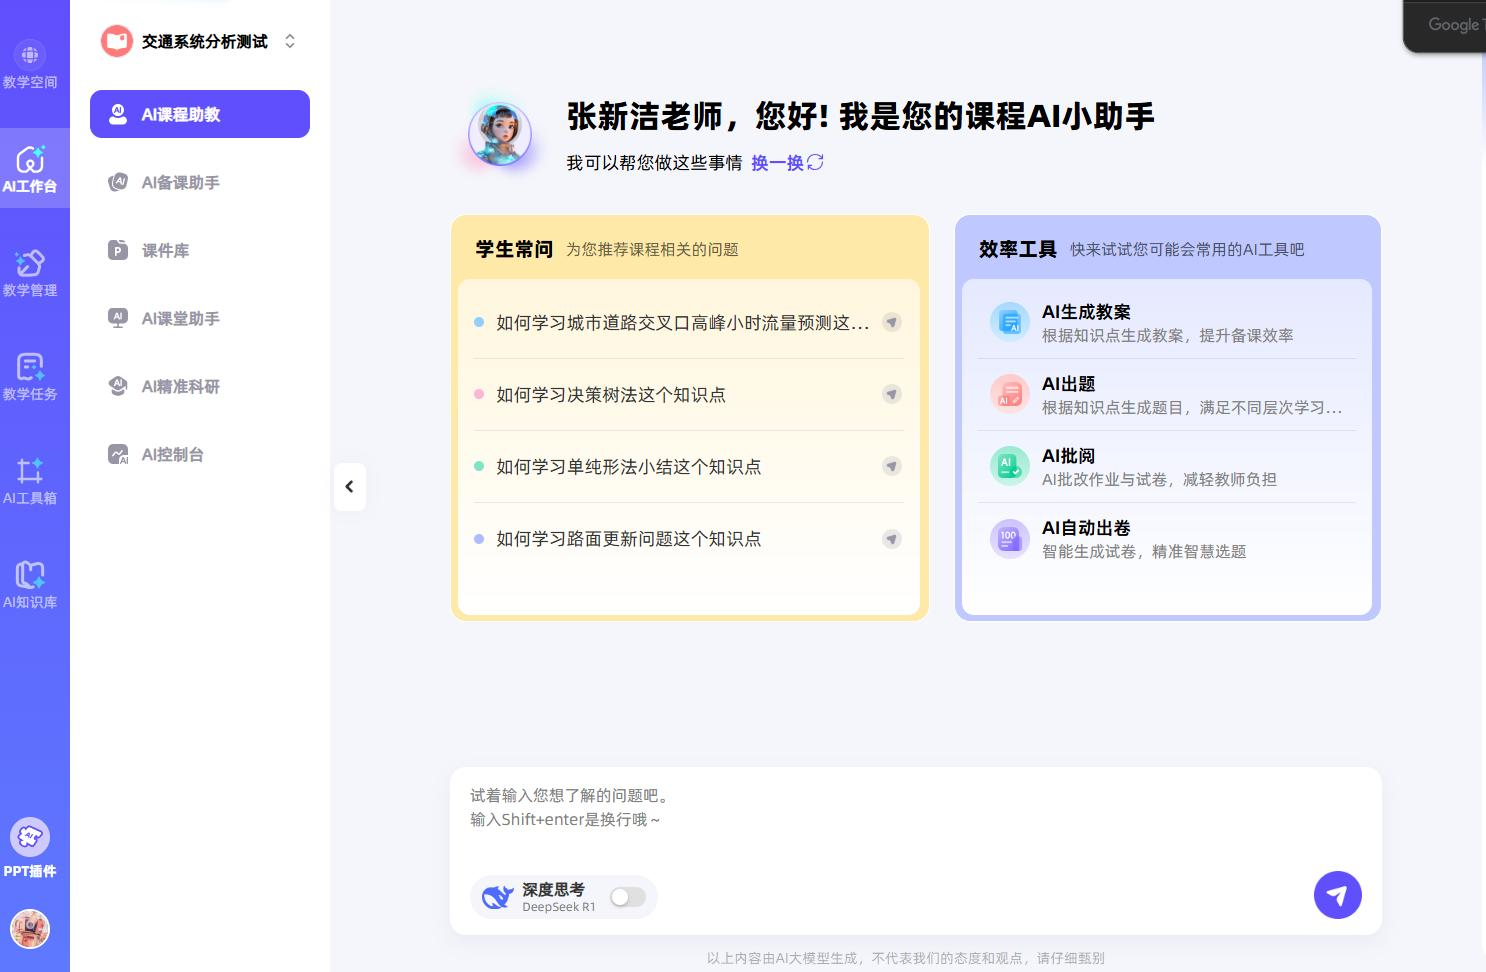Select the AI备课助手 menu item
The image size is (1486, 972).
180,182
